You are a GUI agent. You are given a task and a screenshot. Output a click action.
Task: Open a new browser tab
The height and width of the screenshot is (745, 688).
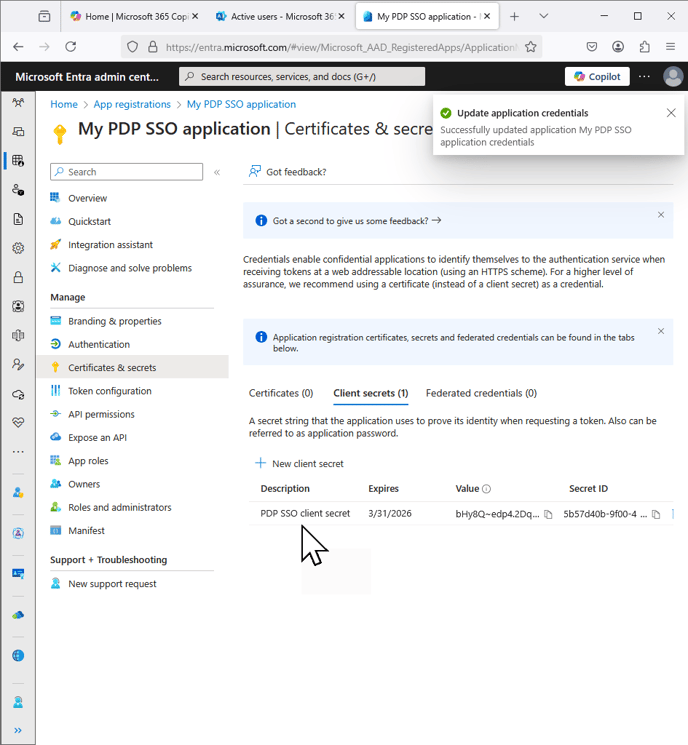515,17
